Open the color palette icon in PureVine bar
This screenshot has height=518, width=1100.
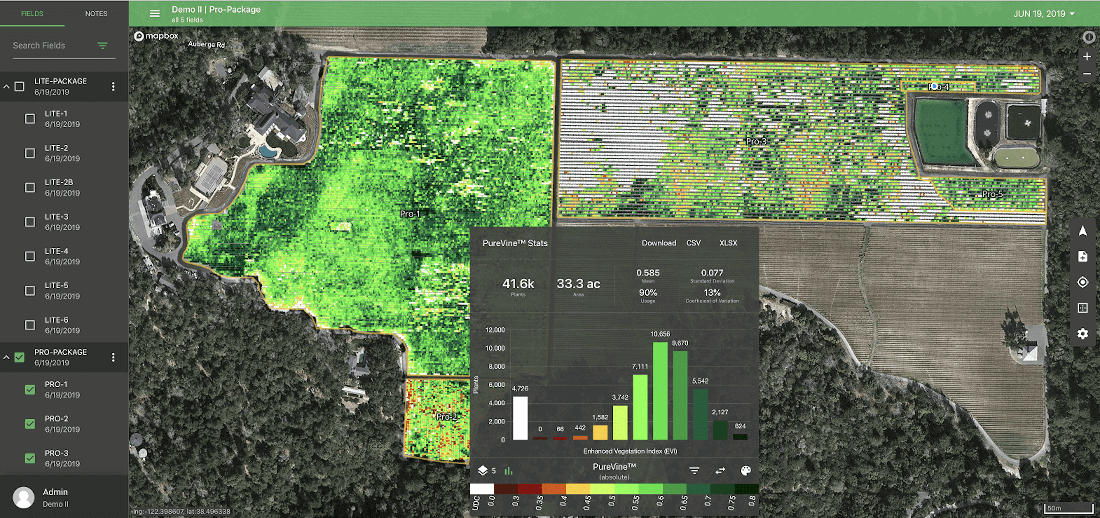pos(745,470)
